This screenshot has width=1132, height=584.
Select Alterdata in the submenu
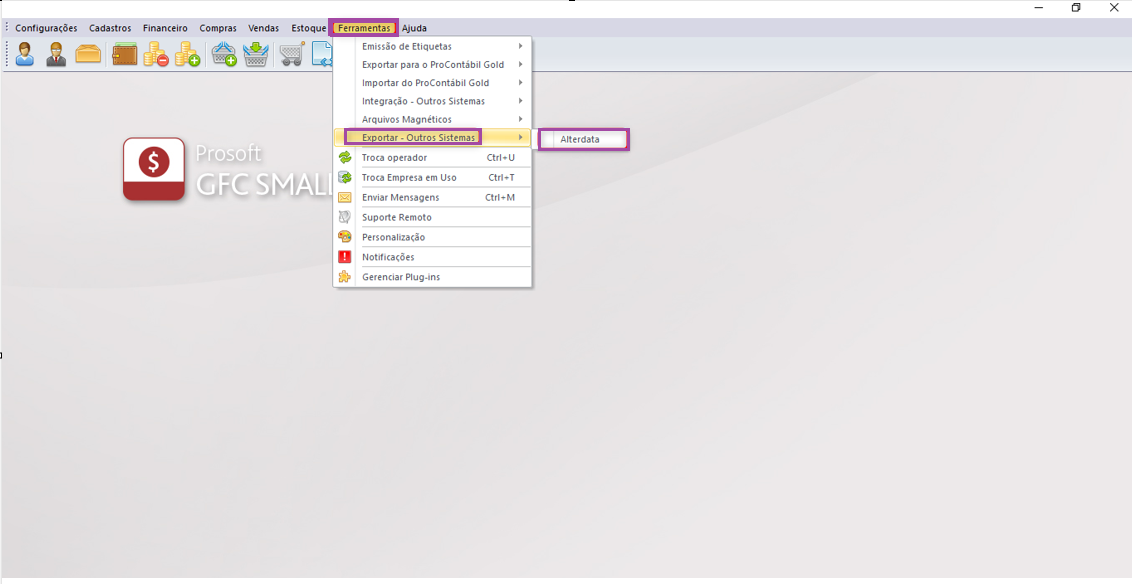tap(583, 139)
